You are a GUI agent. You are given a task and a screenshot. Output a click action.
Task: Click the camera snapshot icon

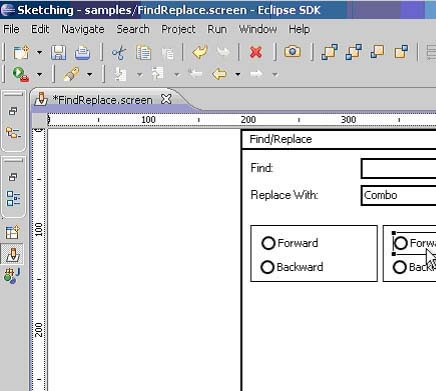point(292,52)
